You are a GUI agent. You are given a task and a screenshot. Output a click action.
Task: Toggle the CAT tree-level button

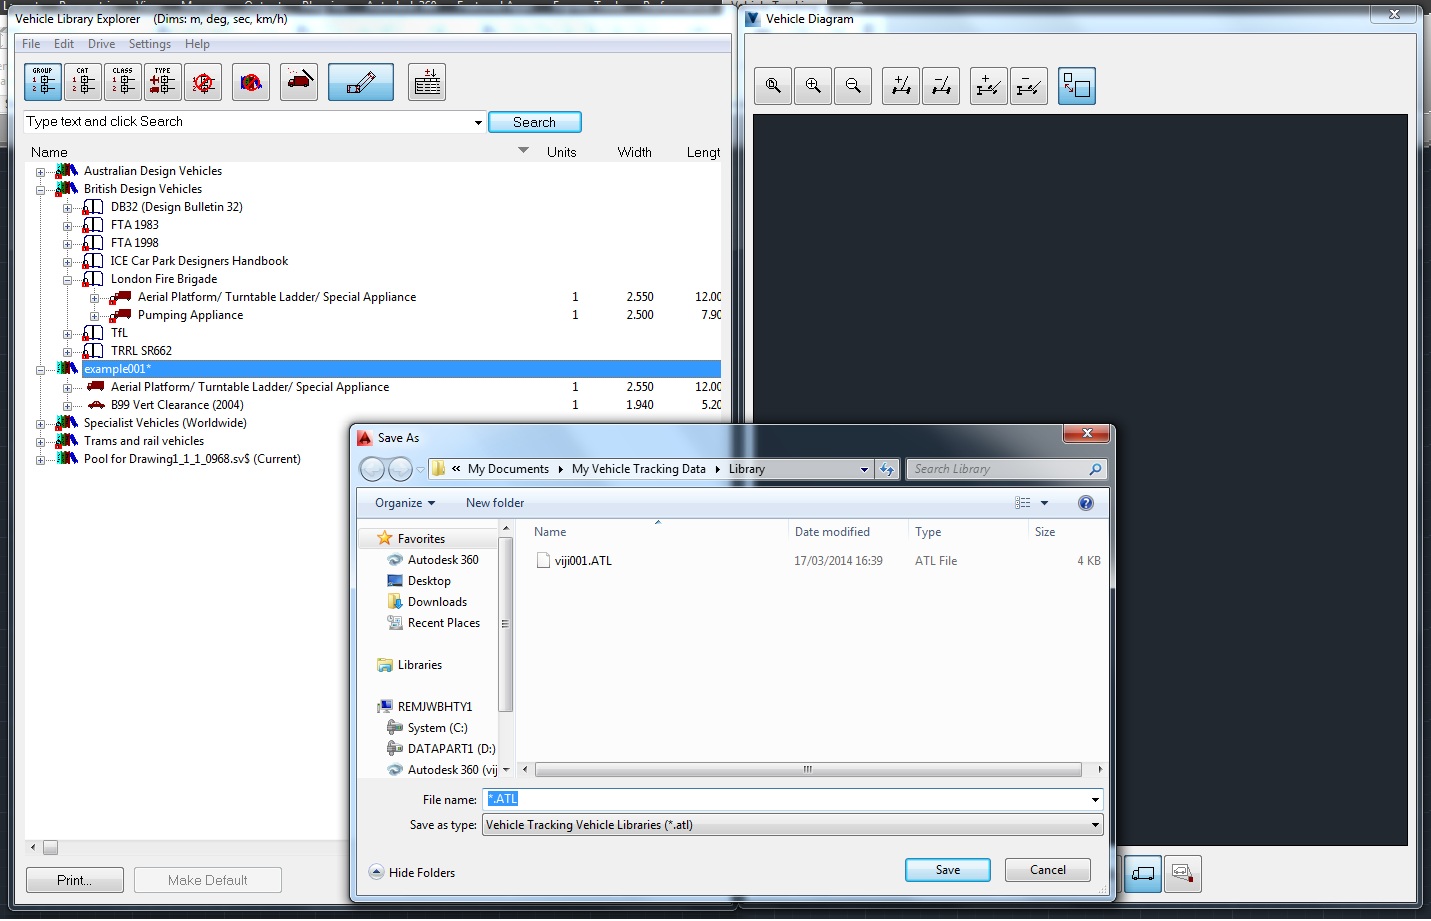pos(83,82)
